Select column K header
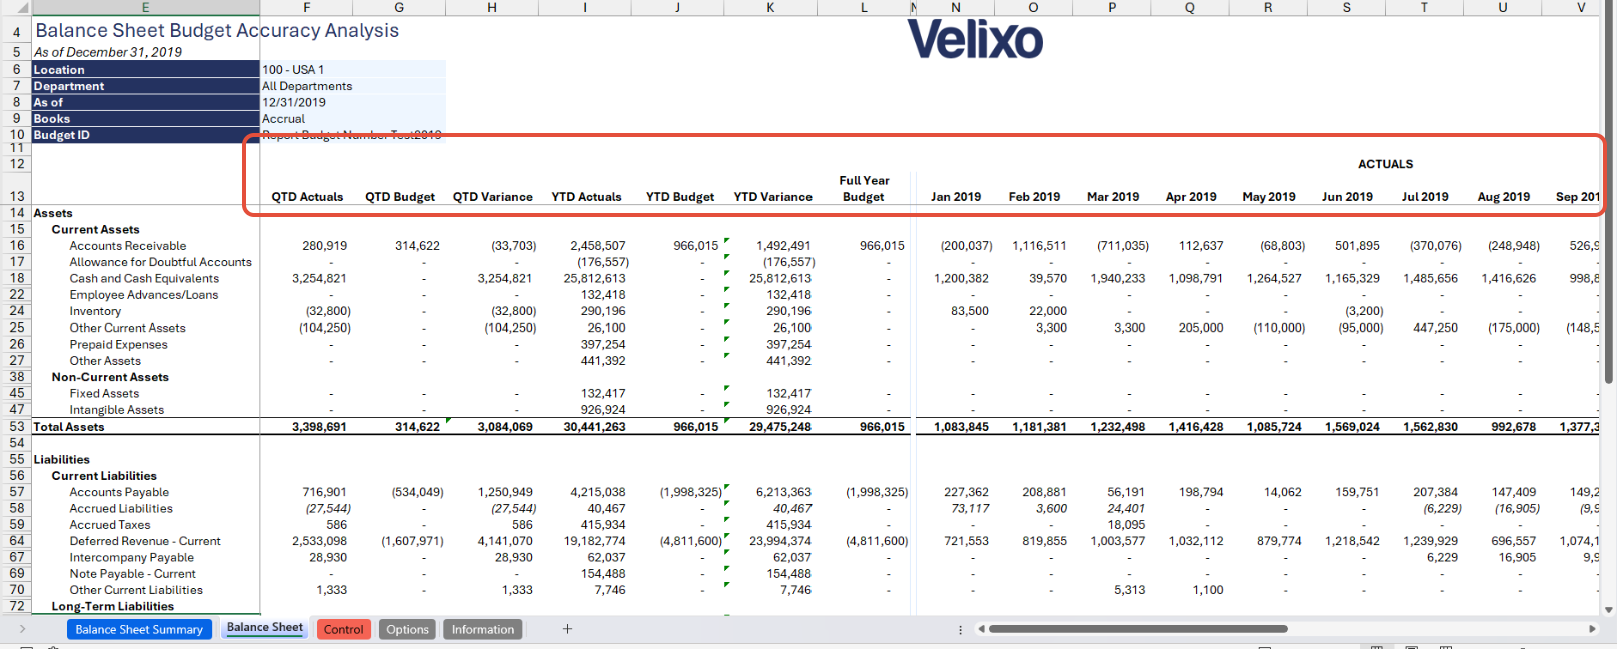This screenshot has width=1617, height=649. [x=770, y=7]
